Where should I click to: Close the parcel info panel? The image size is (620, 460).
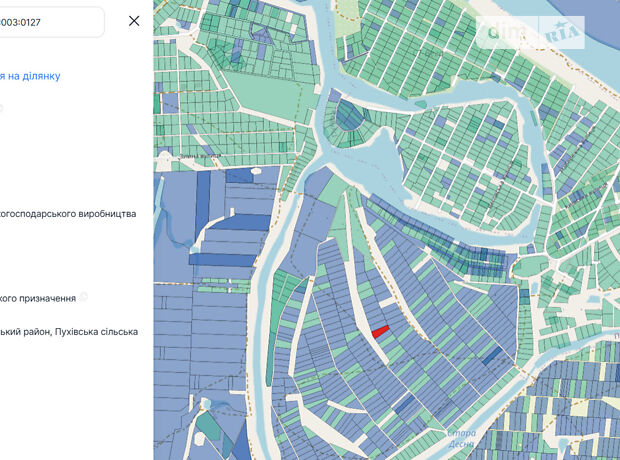(x=134, y=21)
